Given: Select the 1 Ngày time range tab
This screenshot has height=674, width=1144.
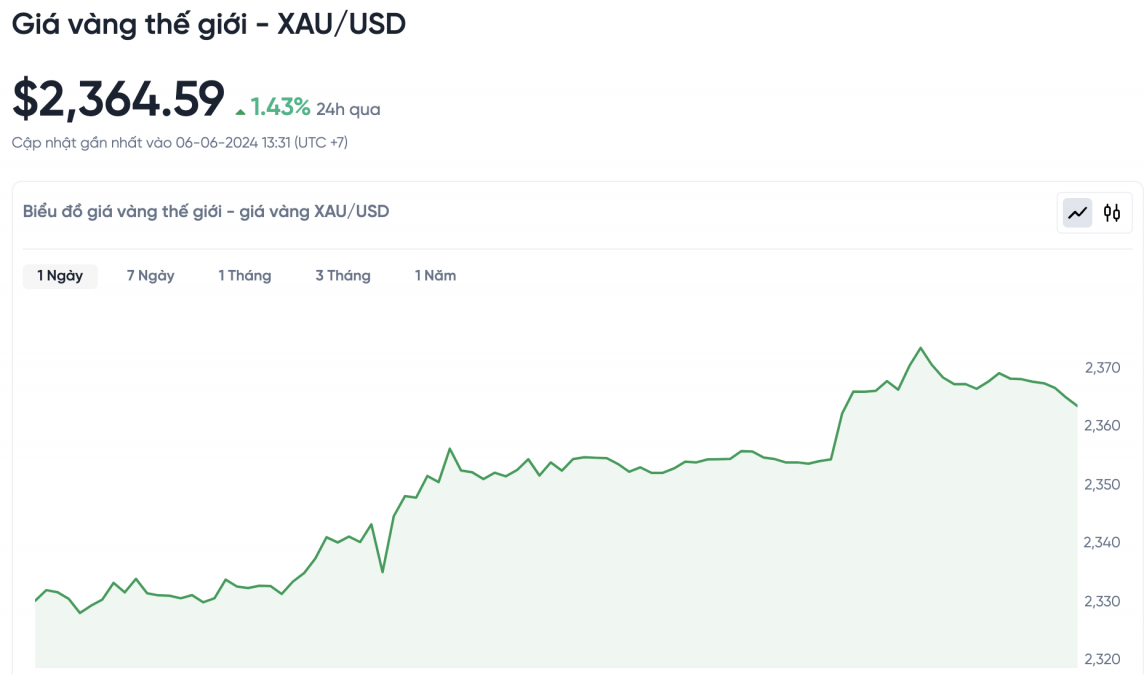Looking at the screenshot, I should point(60,276).
